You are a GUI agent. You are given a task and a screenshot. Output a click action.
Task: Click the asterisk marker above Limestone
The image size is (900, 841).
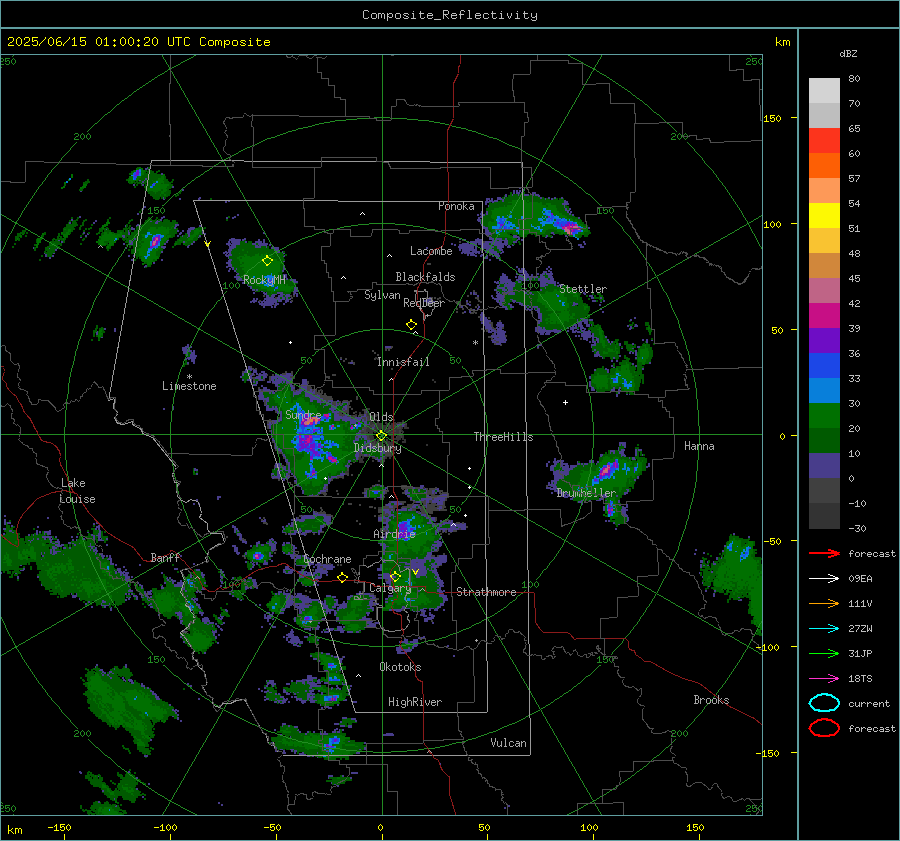tap(189, 377)
